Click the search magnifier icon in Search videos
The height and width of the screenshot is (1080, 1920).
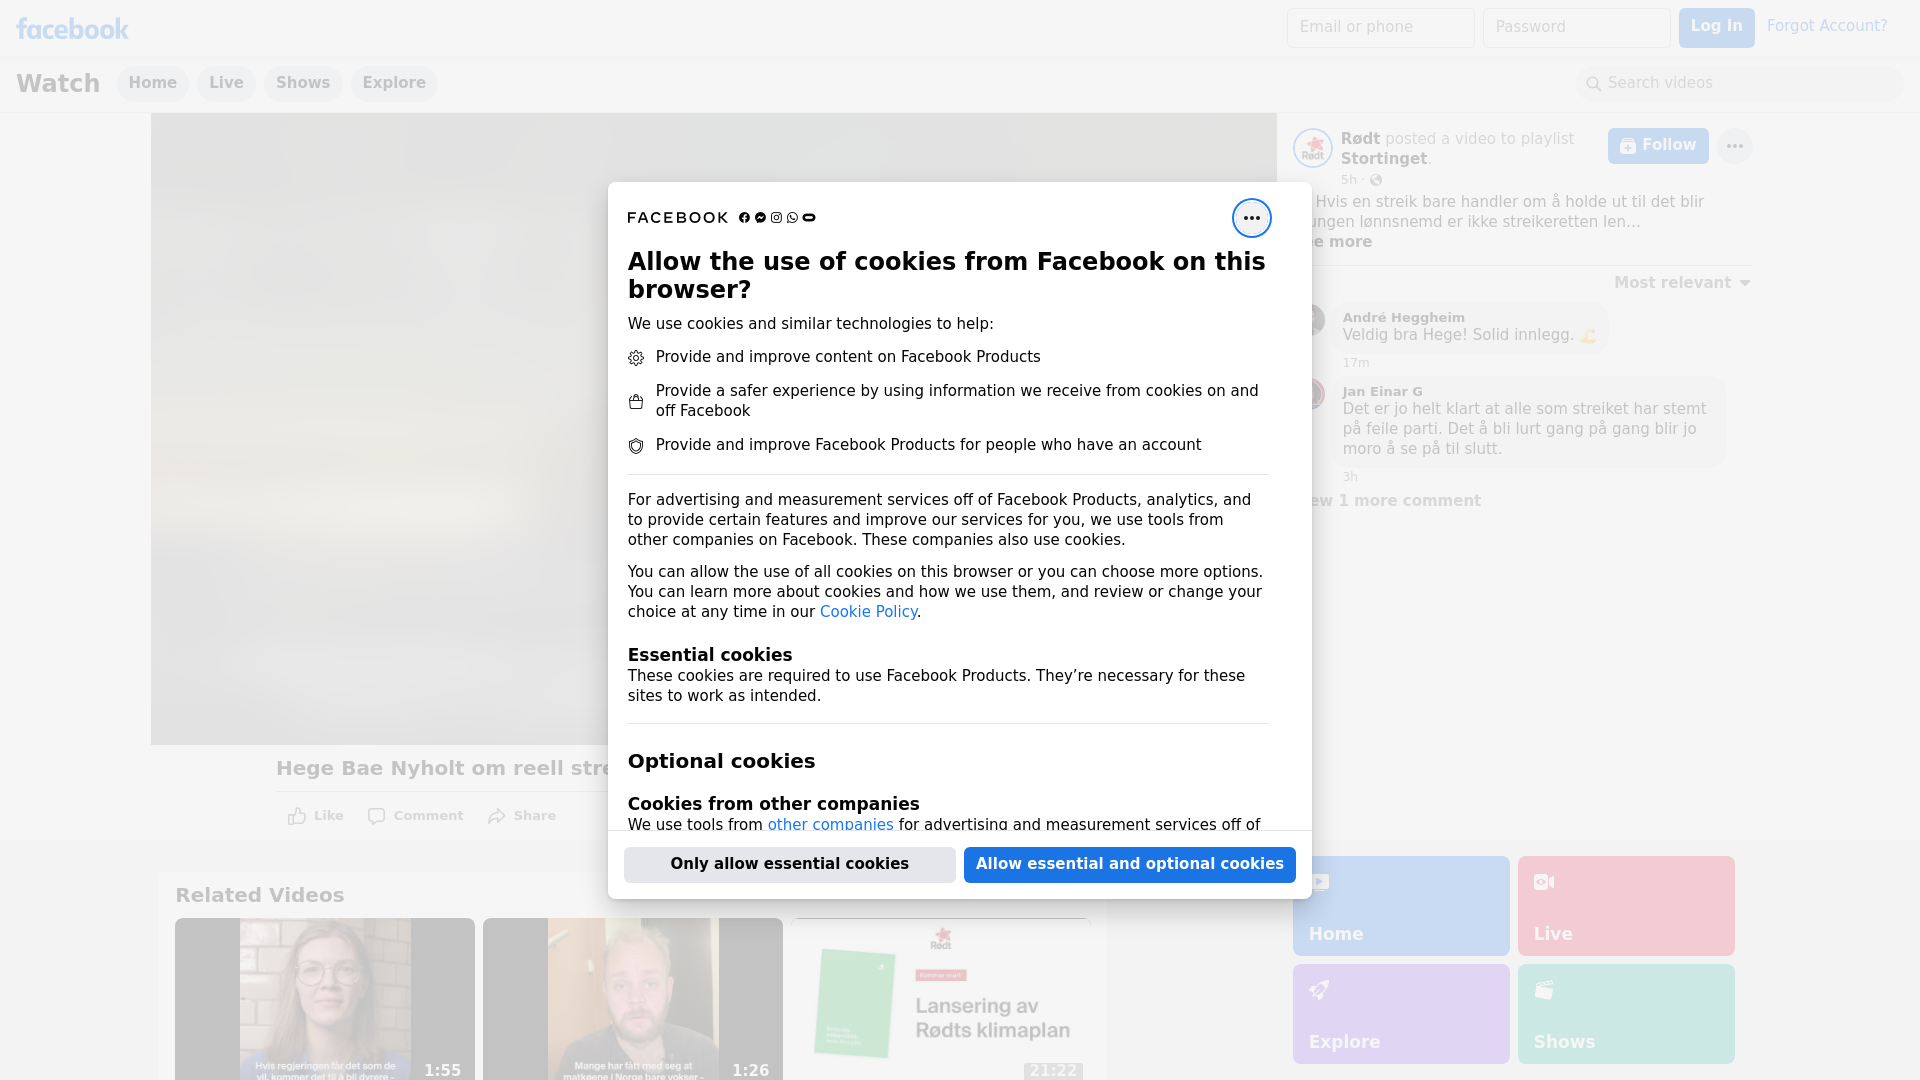(1594, 84)
